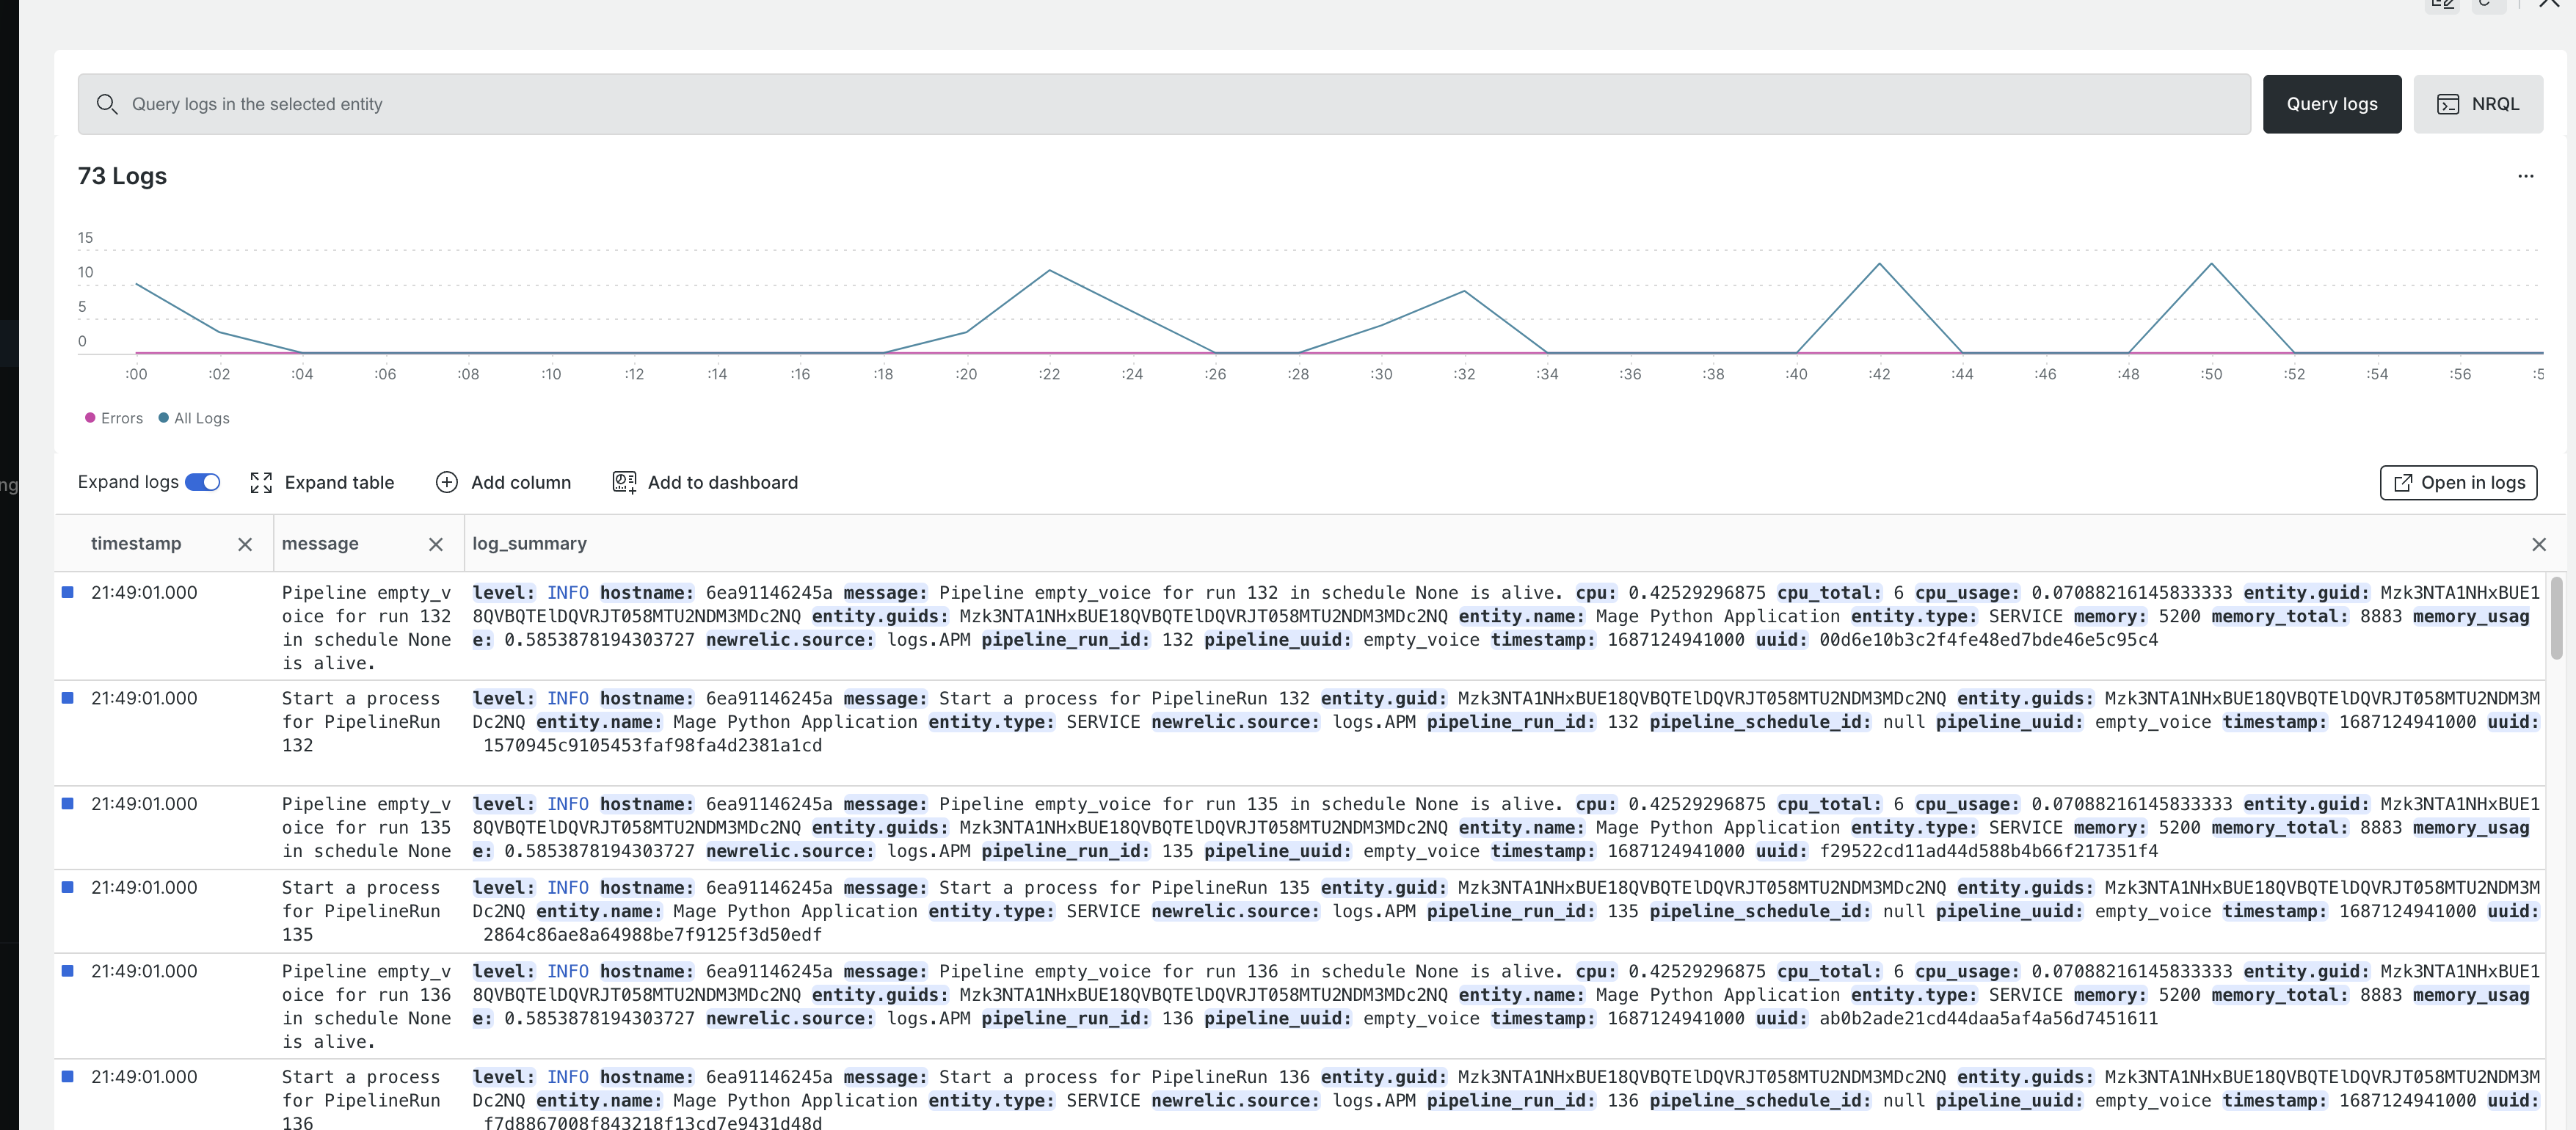Switch off the Expand logs toggle
Image resolution: width=2576 pixels, height=1130 pixels.
click(x=203, y=482)
